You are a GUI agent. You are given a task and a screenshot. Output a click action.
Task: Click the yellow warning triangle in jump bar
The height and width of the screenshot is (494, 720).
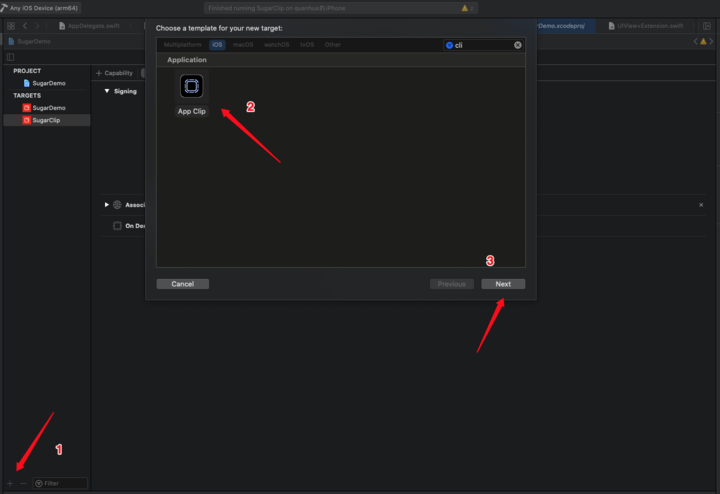click(x=703, y=41)
